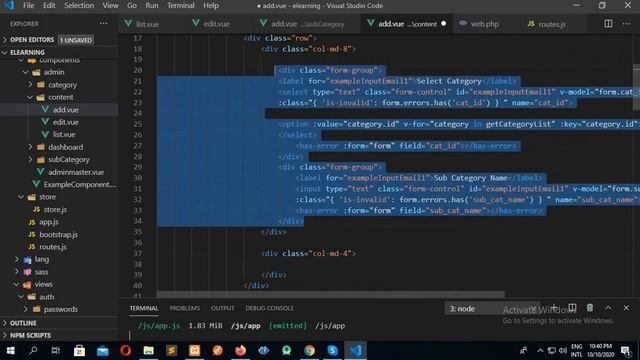Switch to the web.php editor tab

[484, 24]
